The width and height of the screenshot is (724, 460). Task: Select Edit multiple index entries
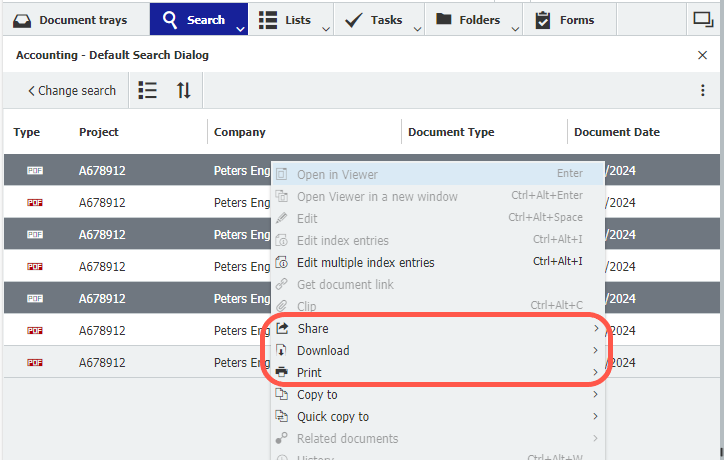pyautogui.click(x=365, y=263)
